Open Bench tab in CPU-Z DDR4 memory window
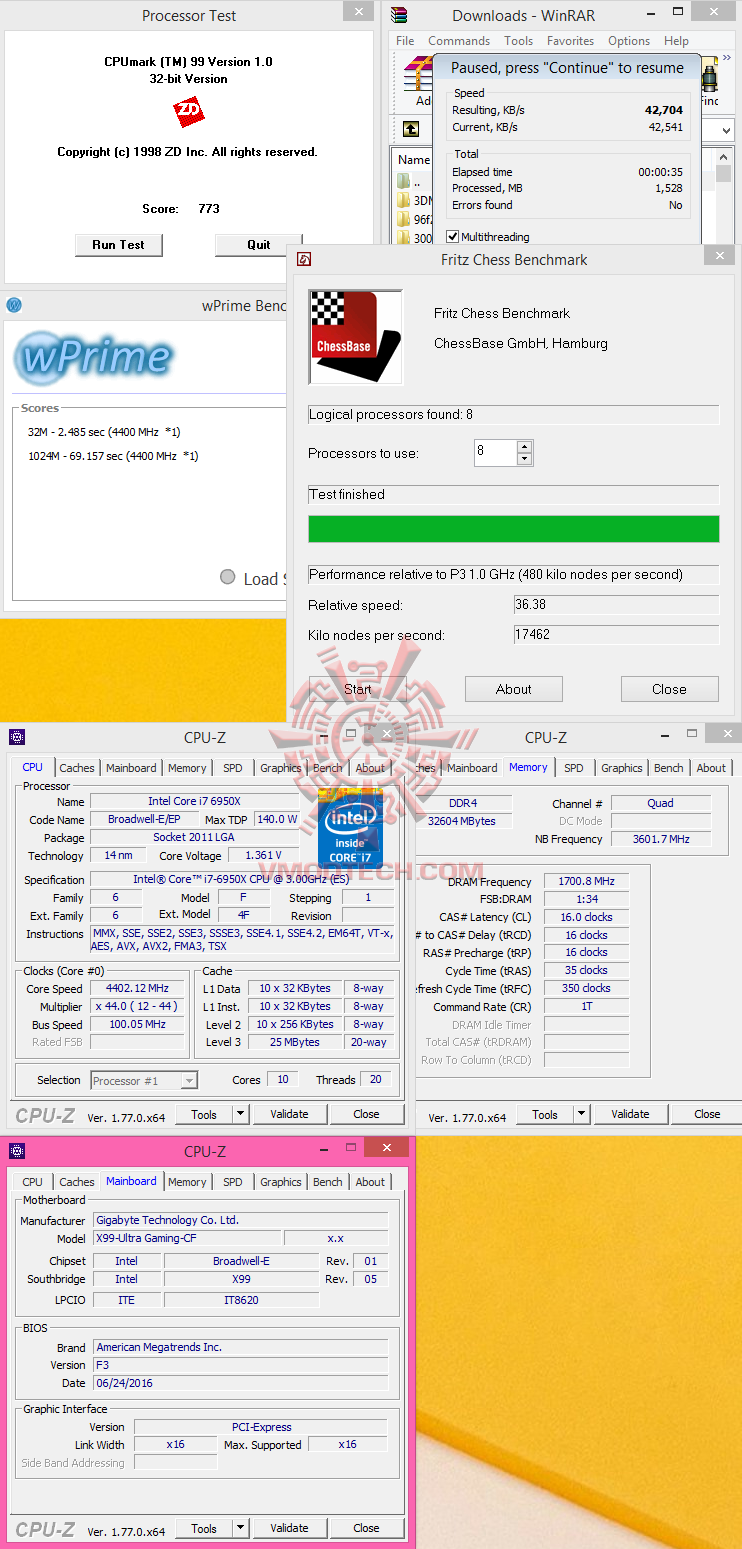This screenshot has width=742, height=1549. point(669,768)
